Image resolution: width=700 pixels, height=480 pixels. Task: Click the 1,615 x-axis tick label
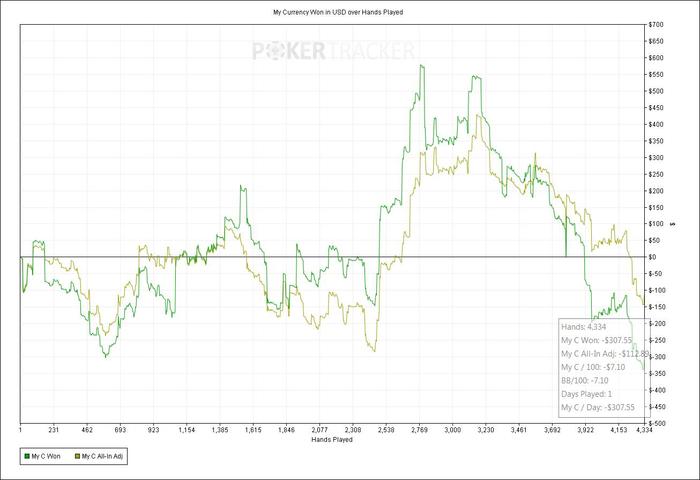tap(253, 430)
